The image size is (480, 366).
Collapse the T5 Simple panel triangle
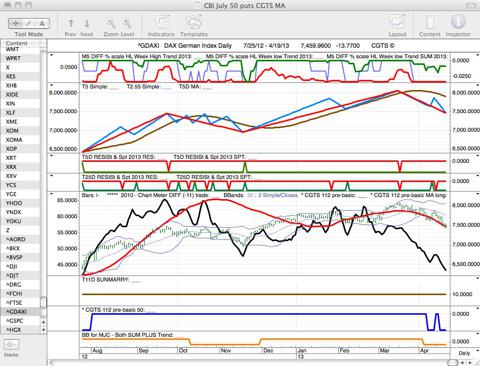point(51,85)
